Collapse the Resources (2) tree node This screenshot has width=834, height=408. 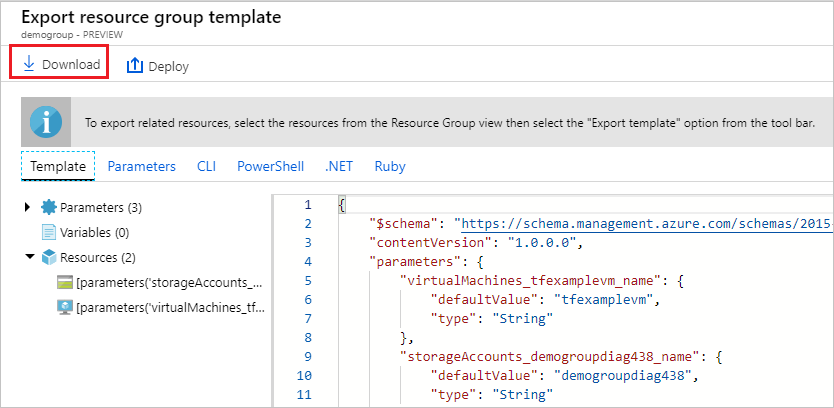pos(28,258)
